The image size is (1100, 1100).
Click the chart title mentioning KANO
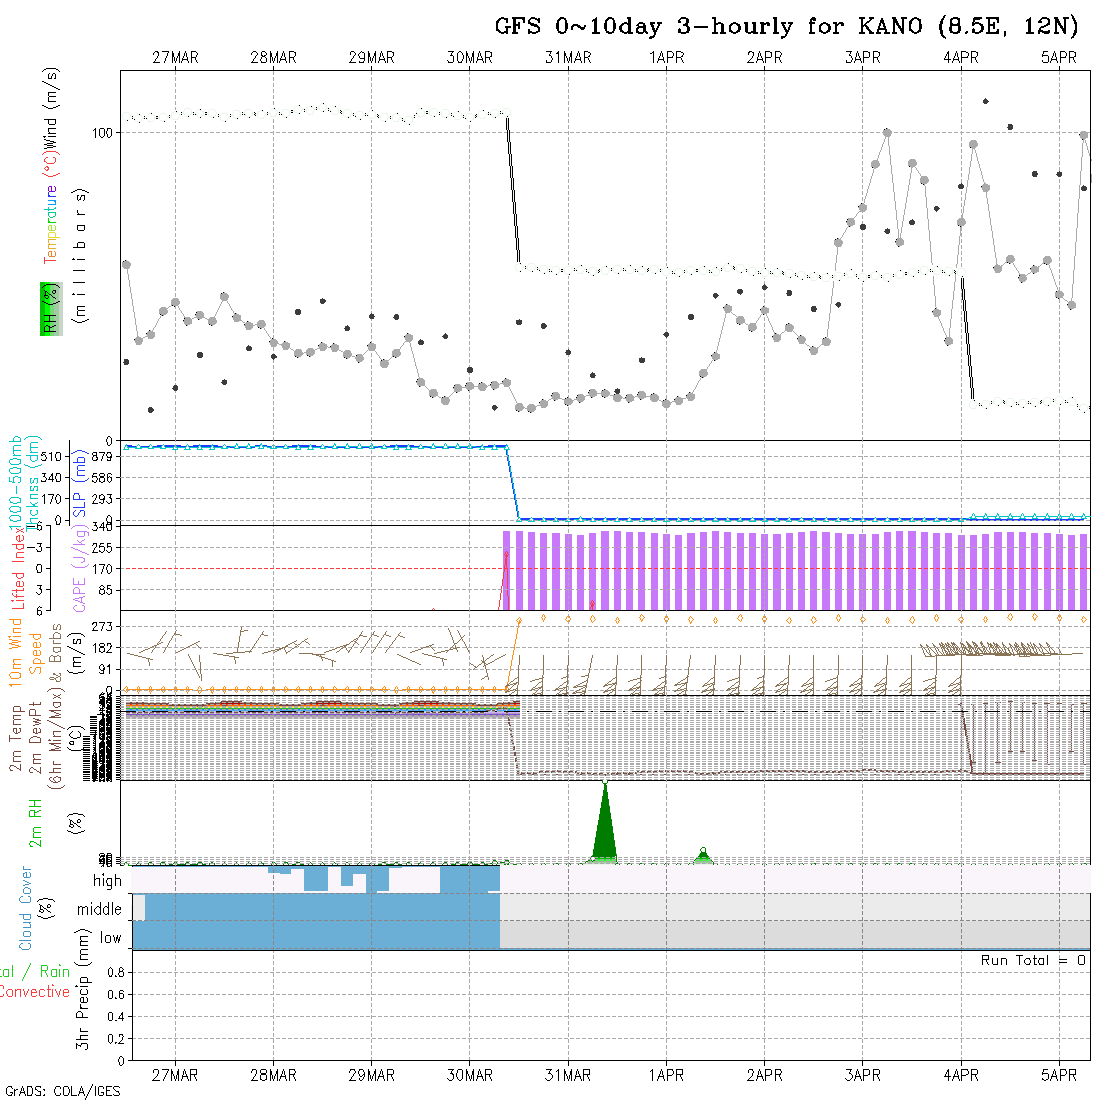pyautogui.click(x=786, y=27)
